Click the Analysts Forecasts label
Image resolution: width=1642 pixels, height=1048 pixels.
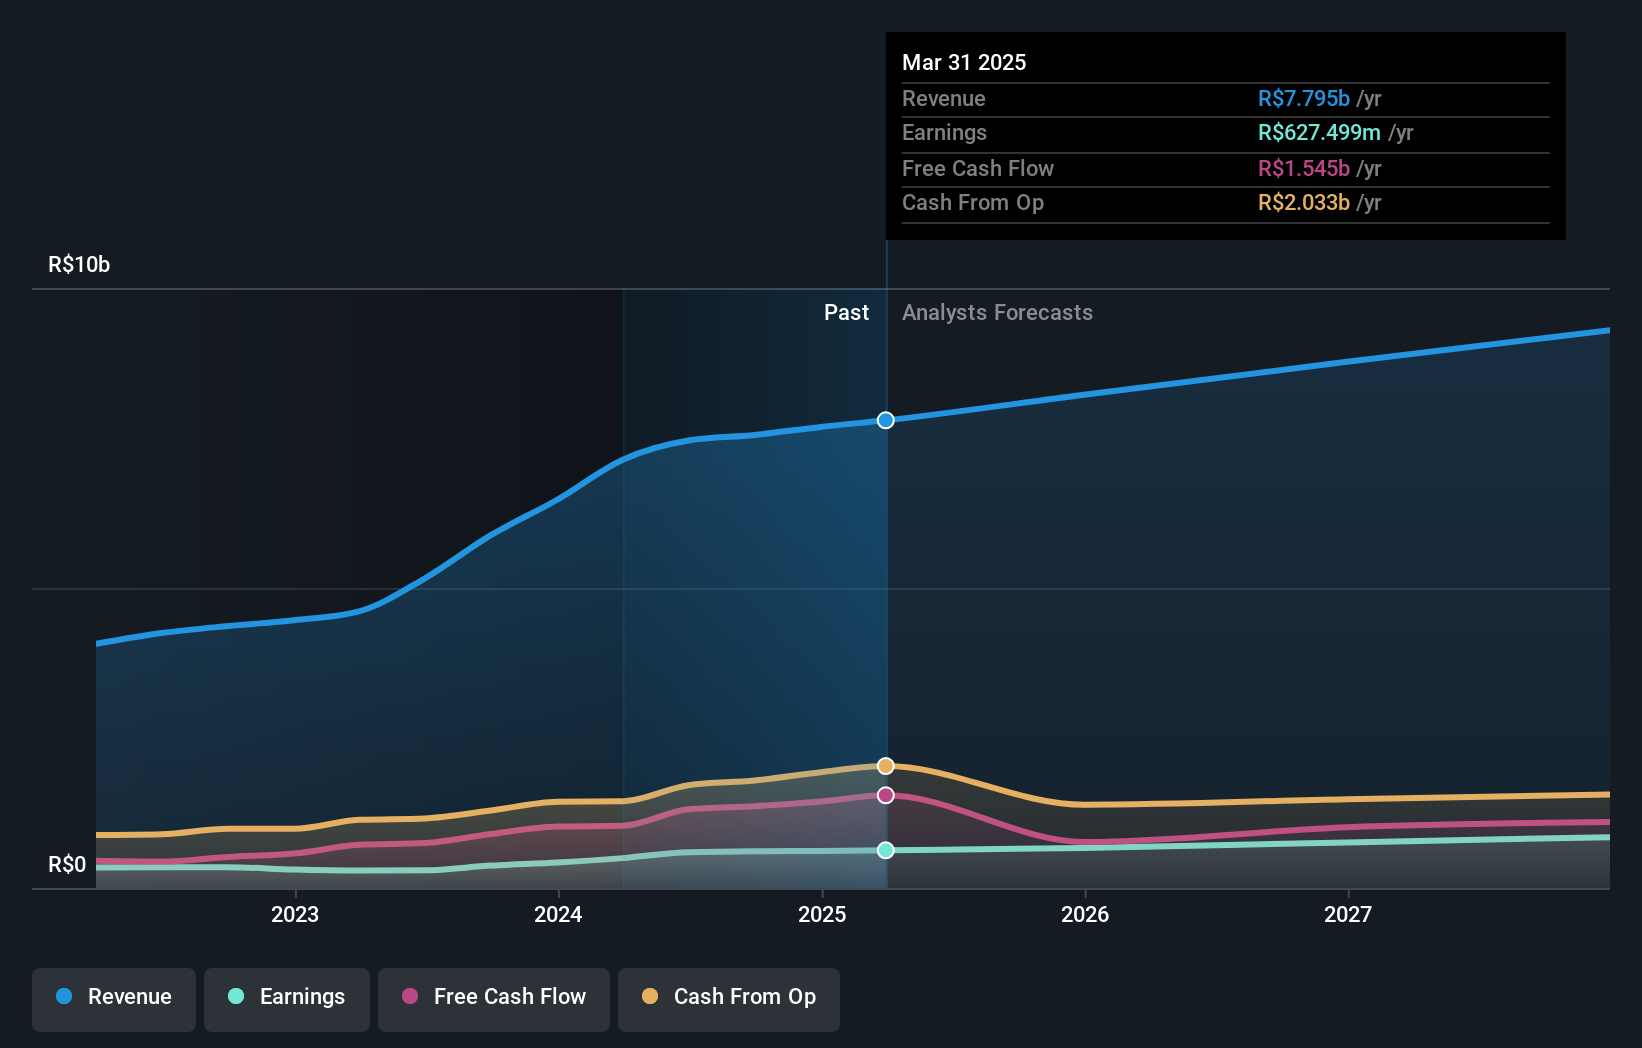(x=997, y=312)
